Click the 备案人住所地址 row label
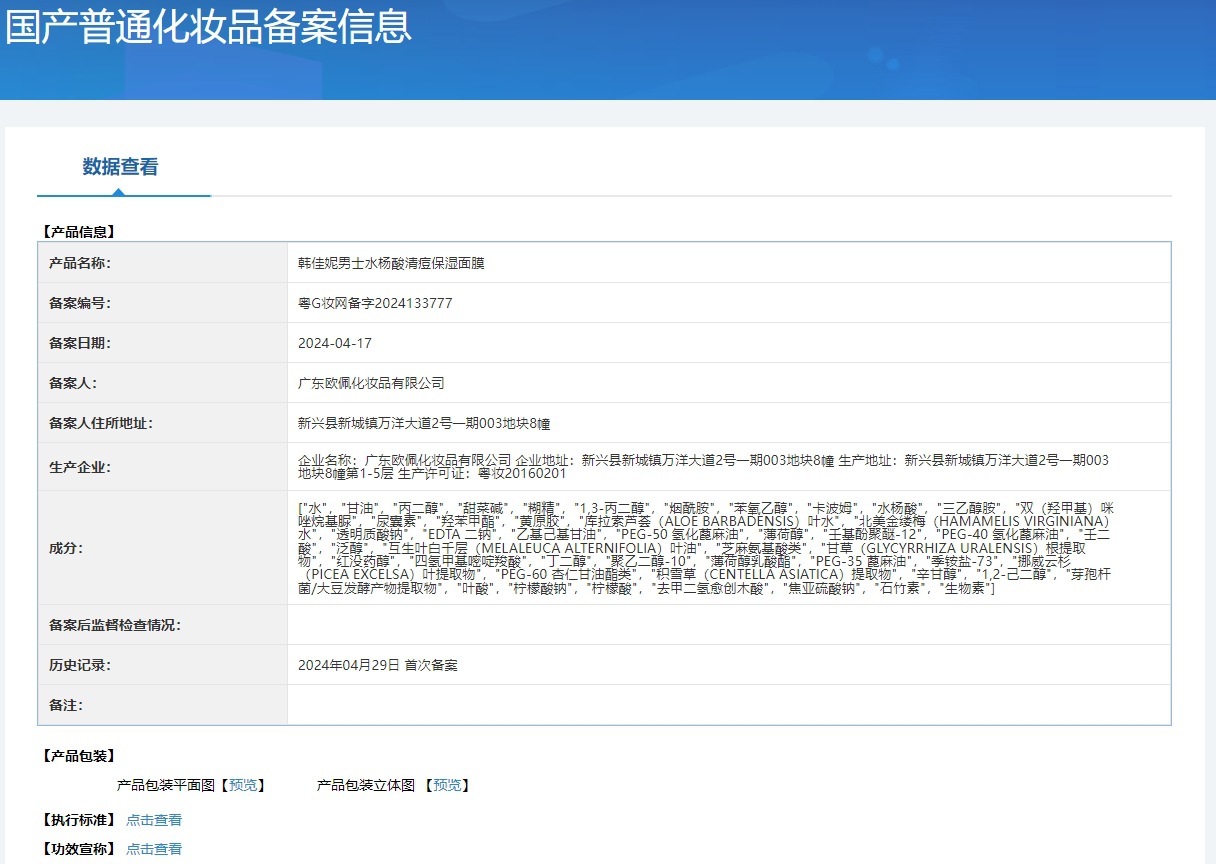The image size is (1216, 864). [101, 423]
